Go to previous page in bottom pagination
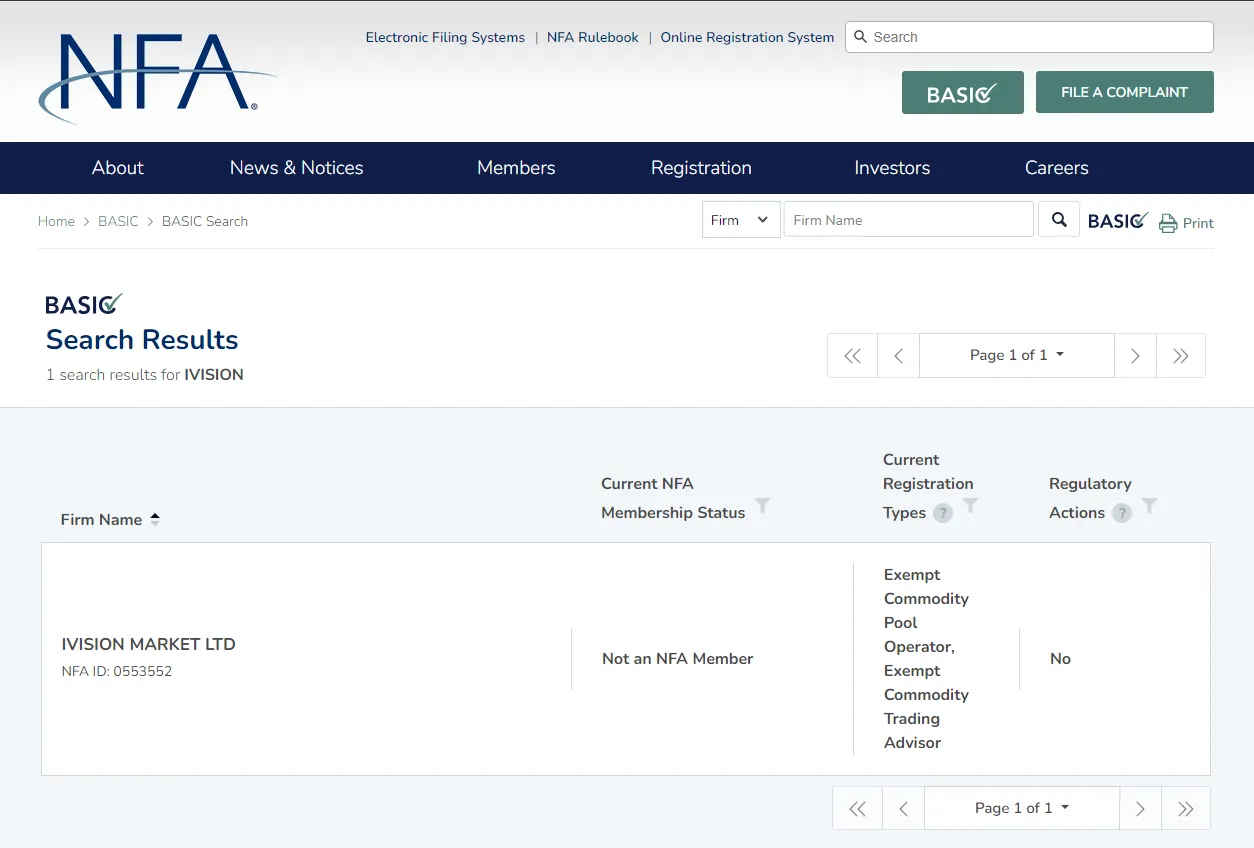1254x848 pixels. [903, 809]
